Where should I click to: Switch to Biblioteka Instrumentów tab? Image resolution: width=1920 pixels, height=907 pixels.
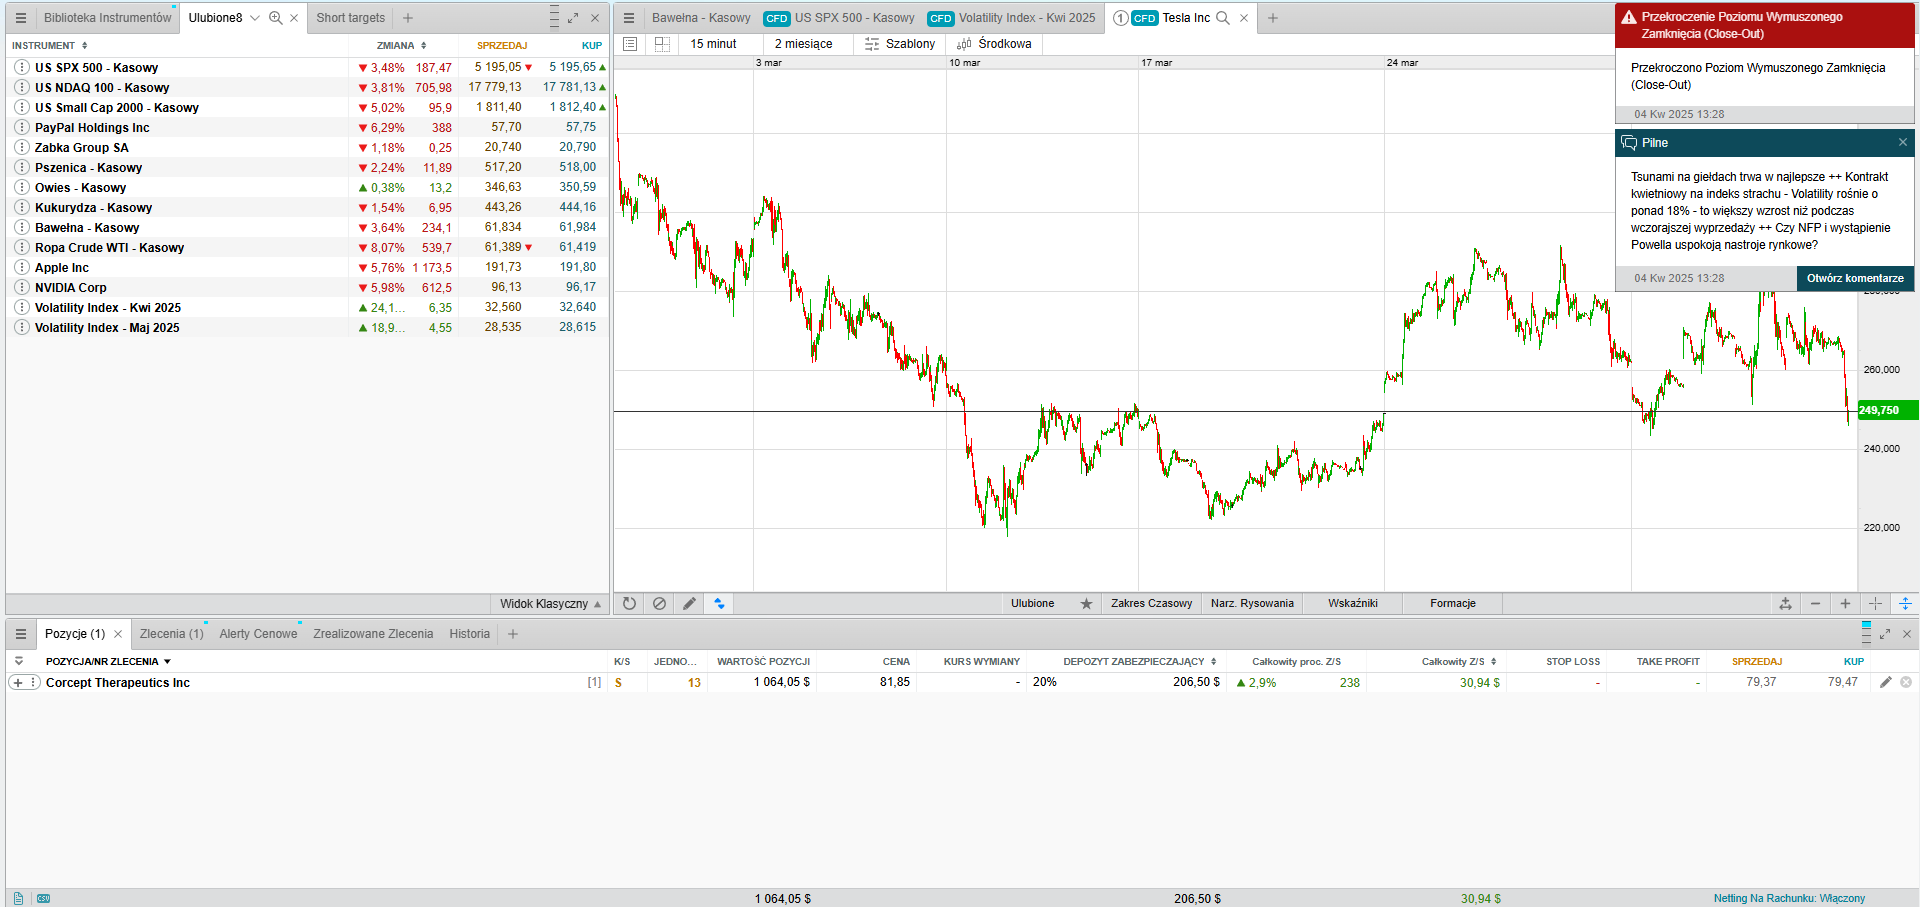pos(107,18)
